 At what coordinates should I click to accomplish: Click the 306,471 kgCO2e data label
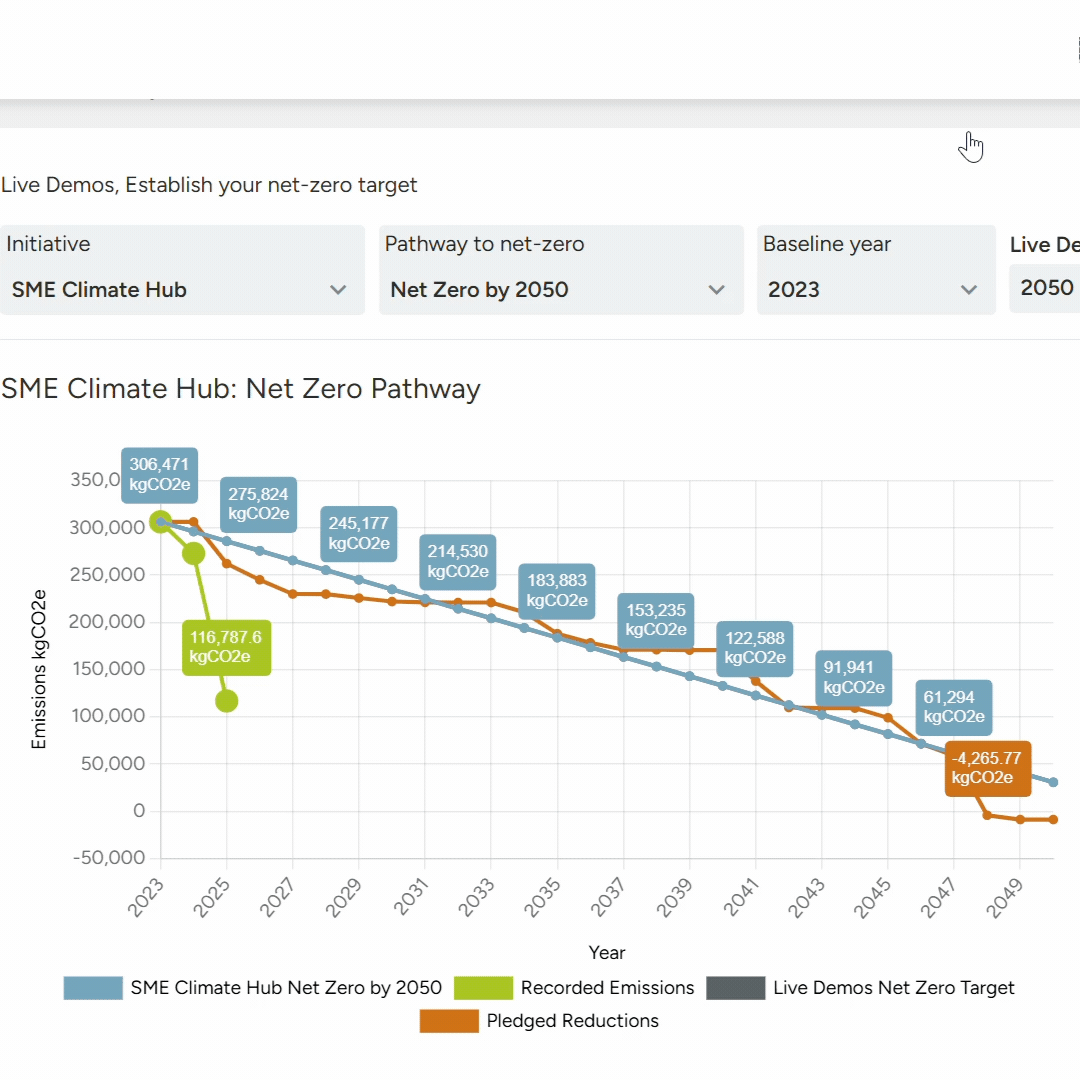tap(160, 475)
